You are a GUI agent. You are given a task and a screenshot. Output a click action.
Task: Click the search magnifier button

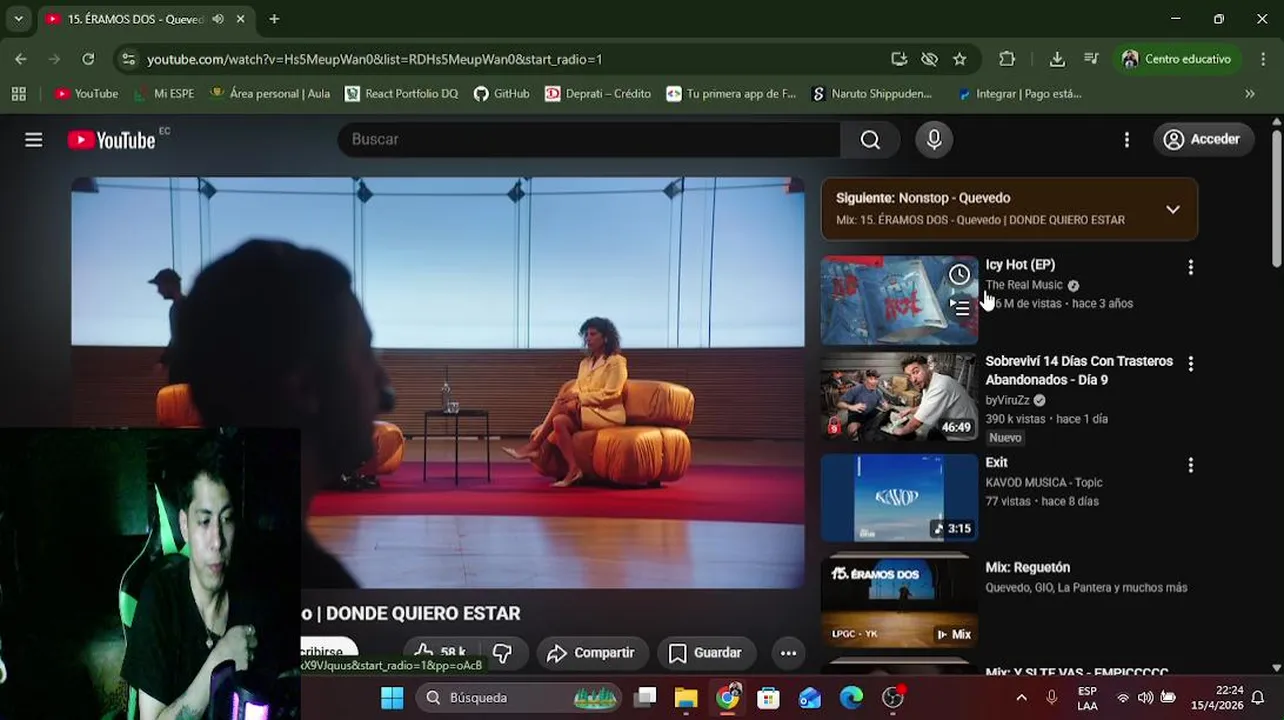[870, 140]
